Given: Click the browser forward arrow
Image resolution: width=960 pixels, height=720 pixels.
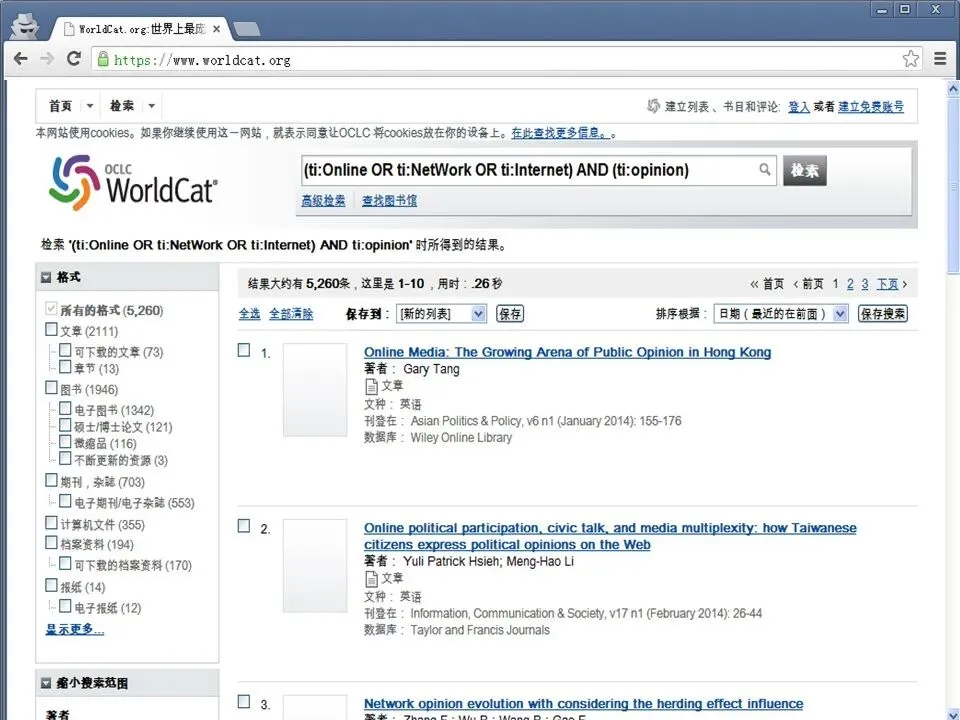Looking at the screenshot, I should pos(47,59).
